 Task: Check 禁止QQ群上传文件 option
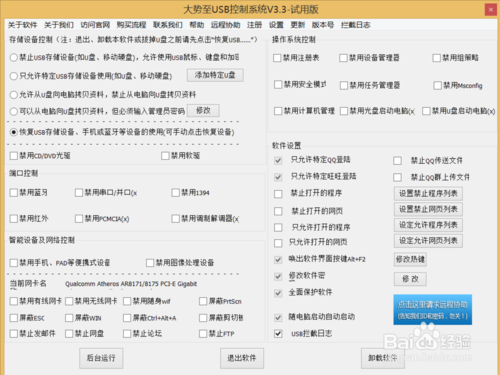(397, 177)
